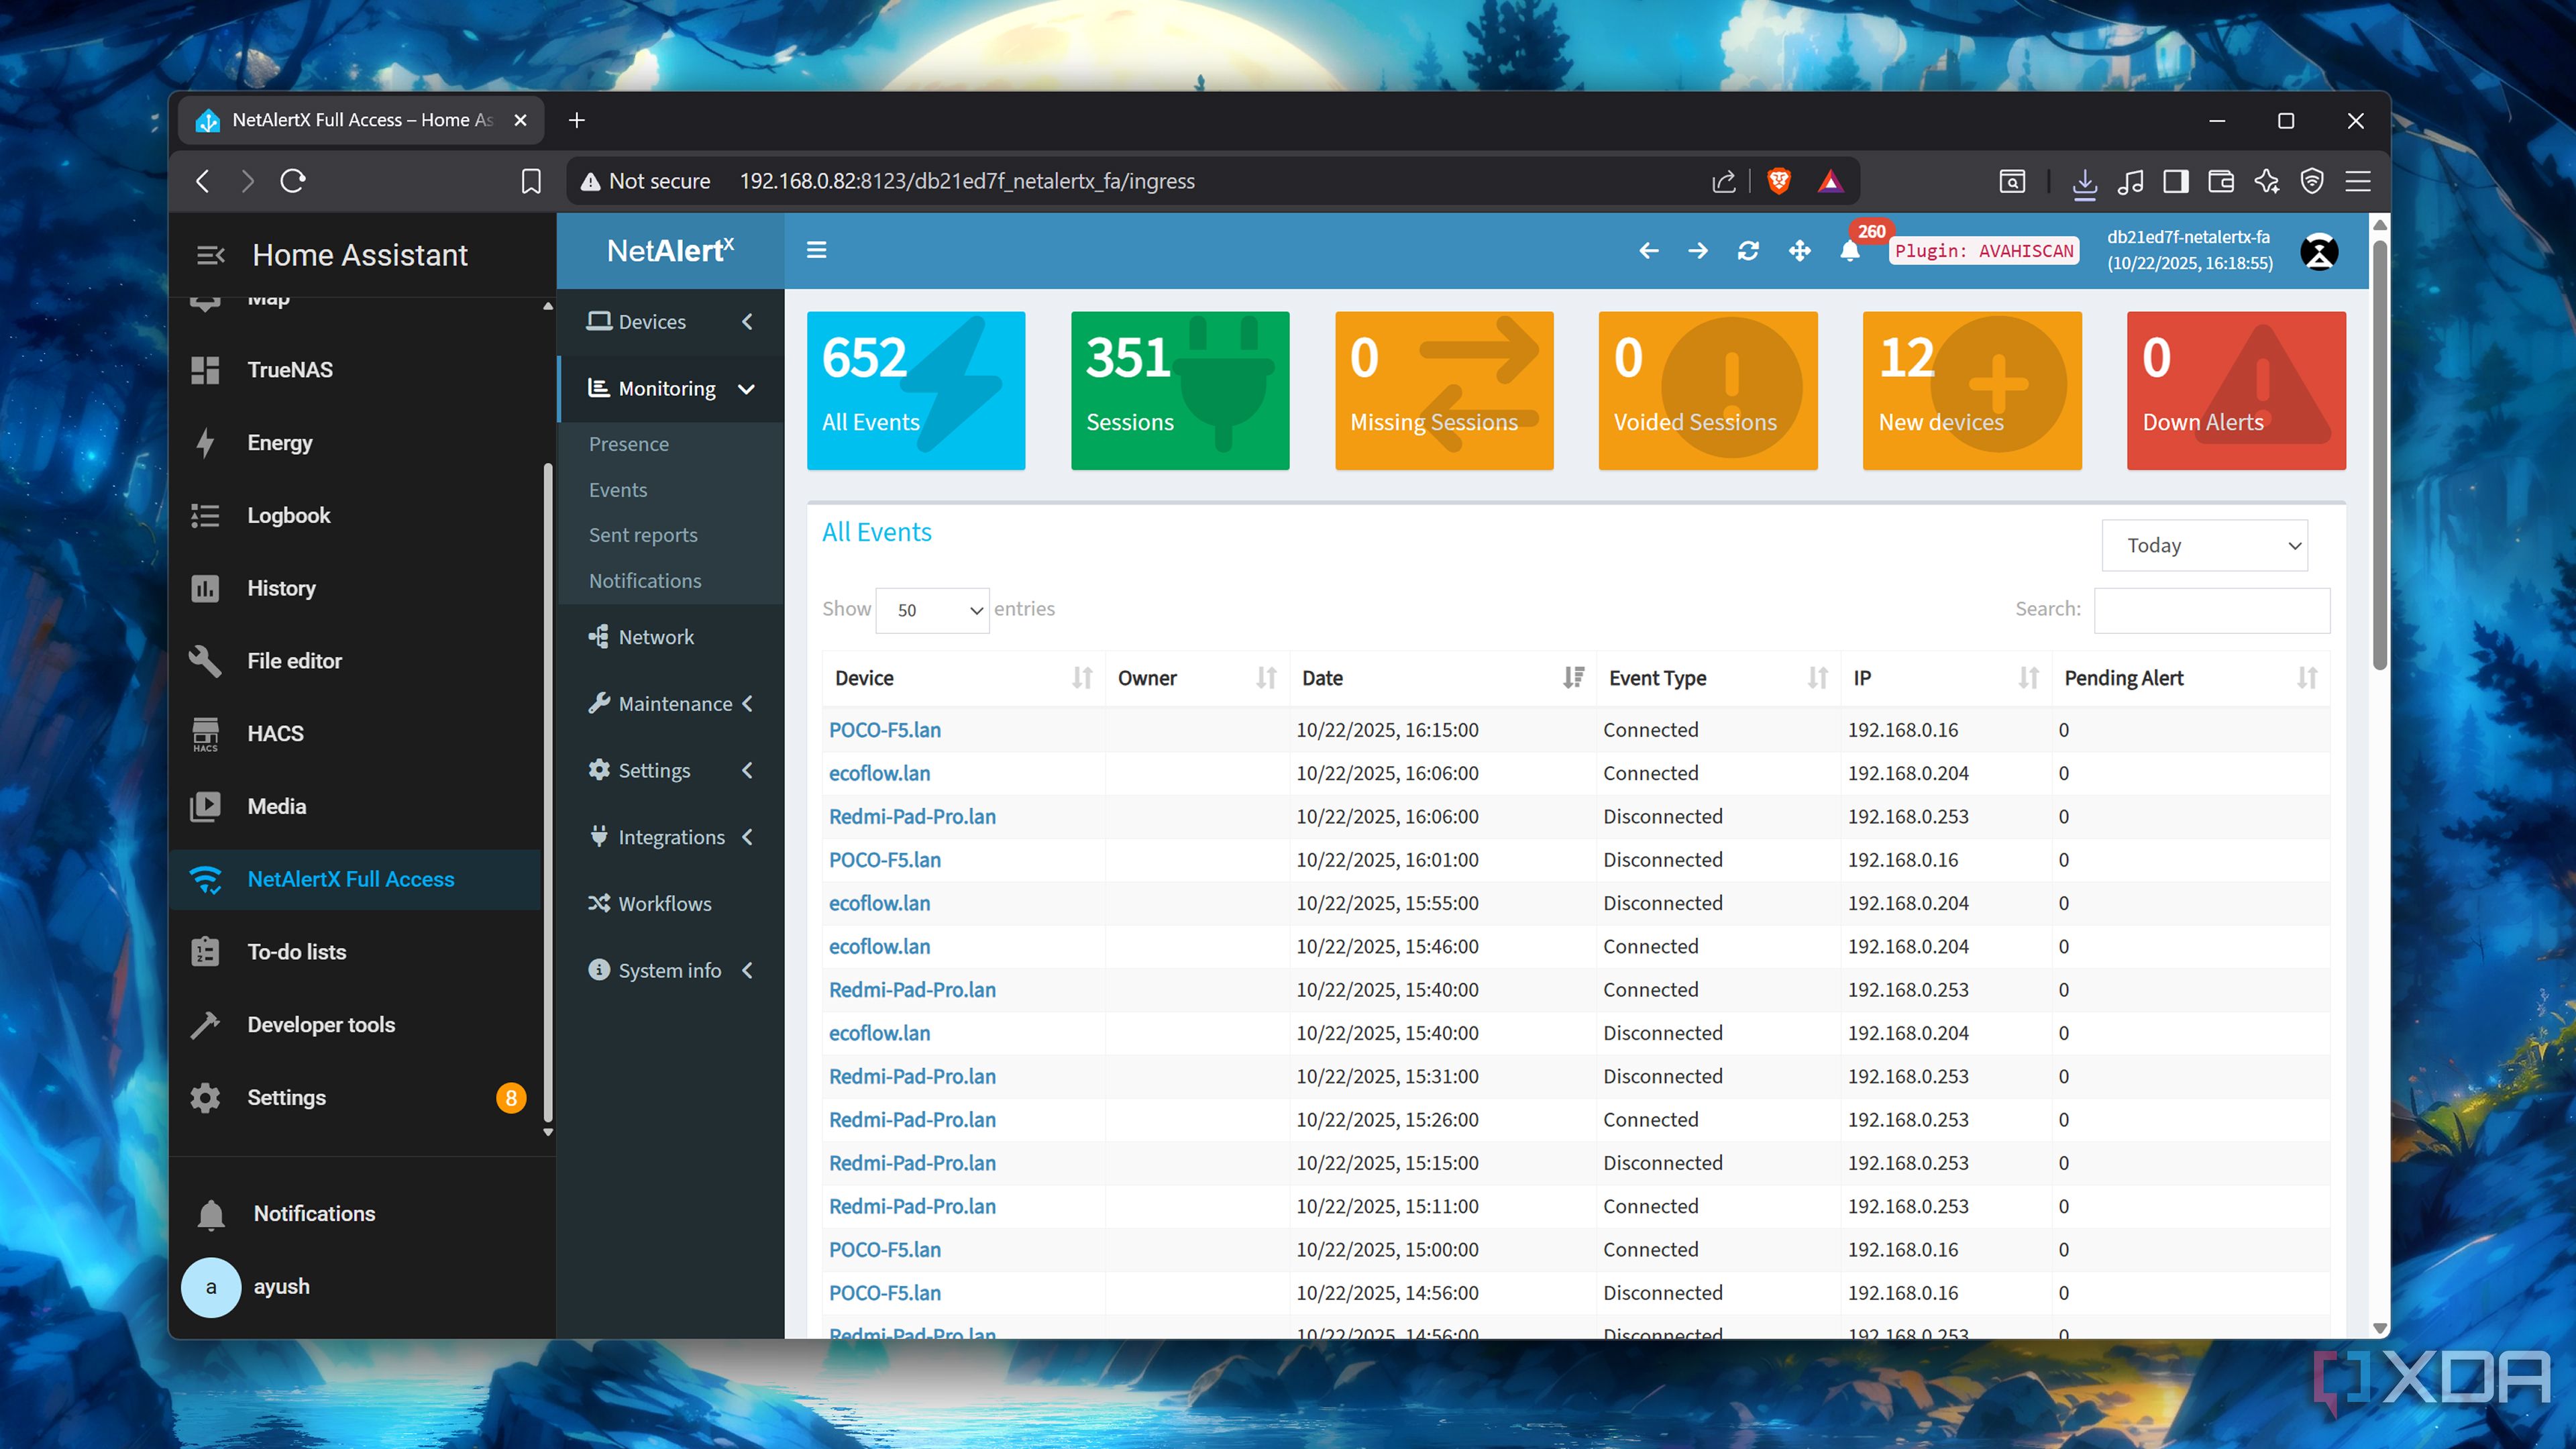Click the Sessions green tile
This screenshot has width=2576, height=1449.
(1179, 390)
